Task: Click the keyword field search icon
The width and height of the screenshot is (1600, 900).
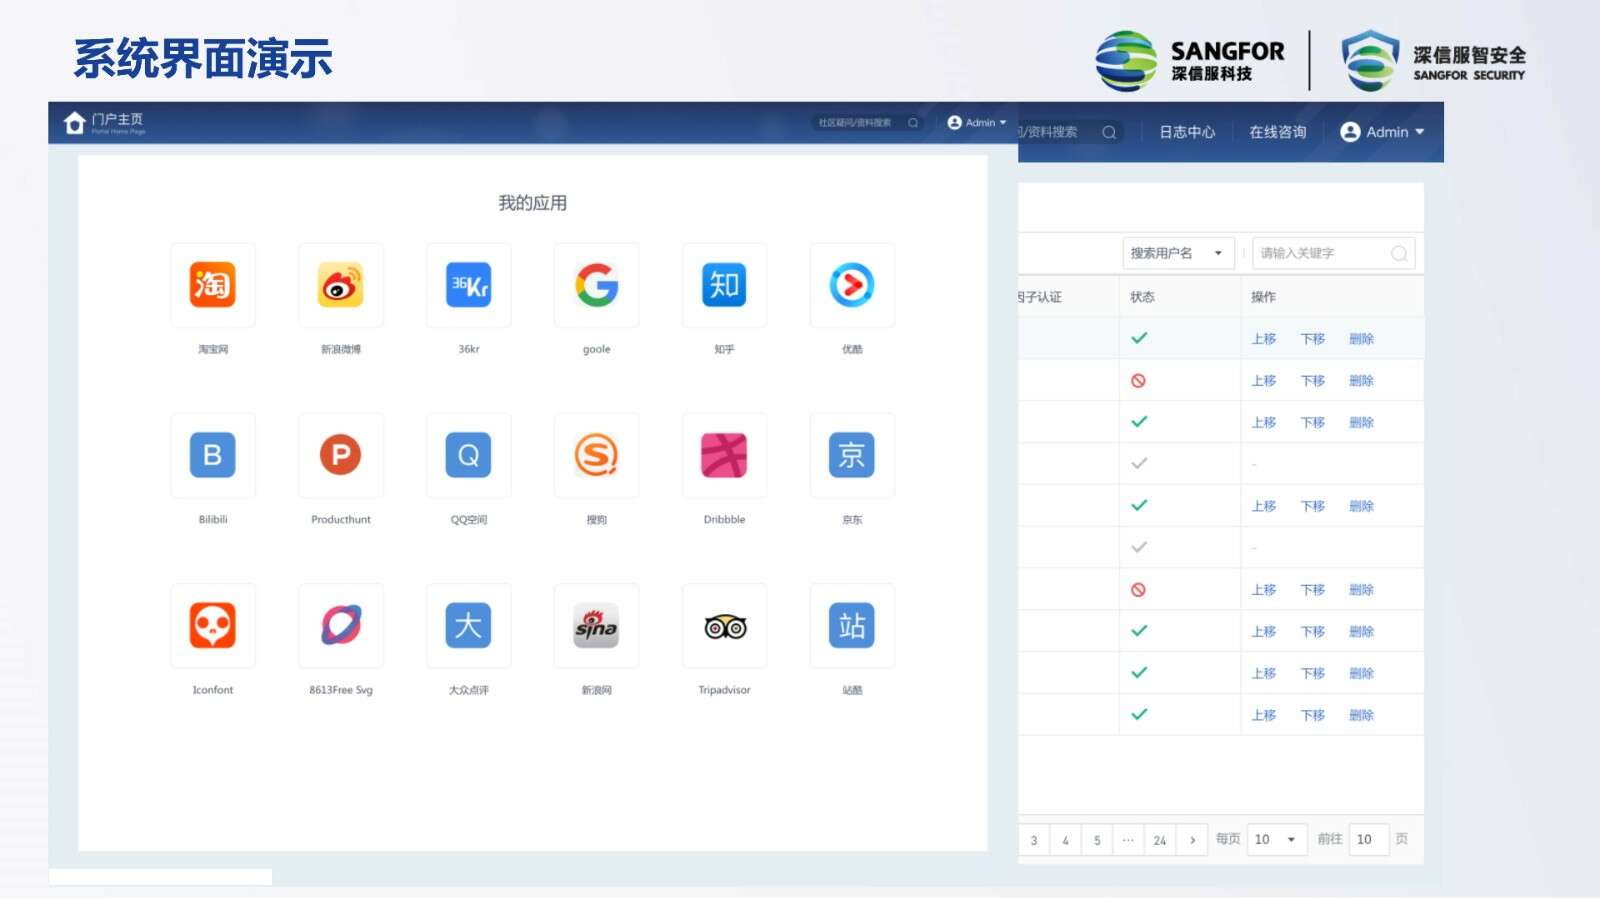Action: tap(1399, 253)
